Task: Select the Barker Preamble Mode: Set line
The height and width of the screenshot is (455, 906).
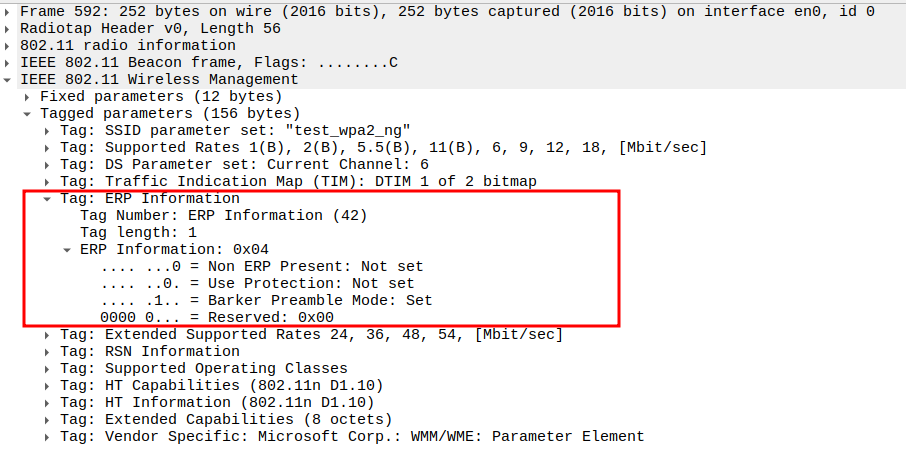Action: click(x=266, y=301)
